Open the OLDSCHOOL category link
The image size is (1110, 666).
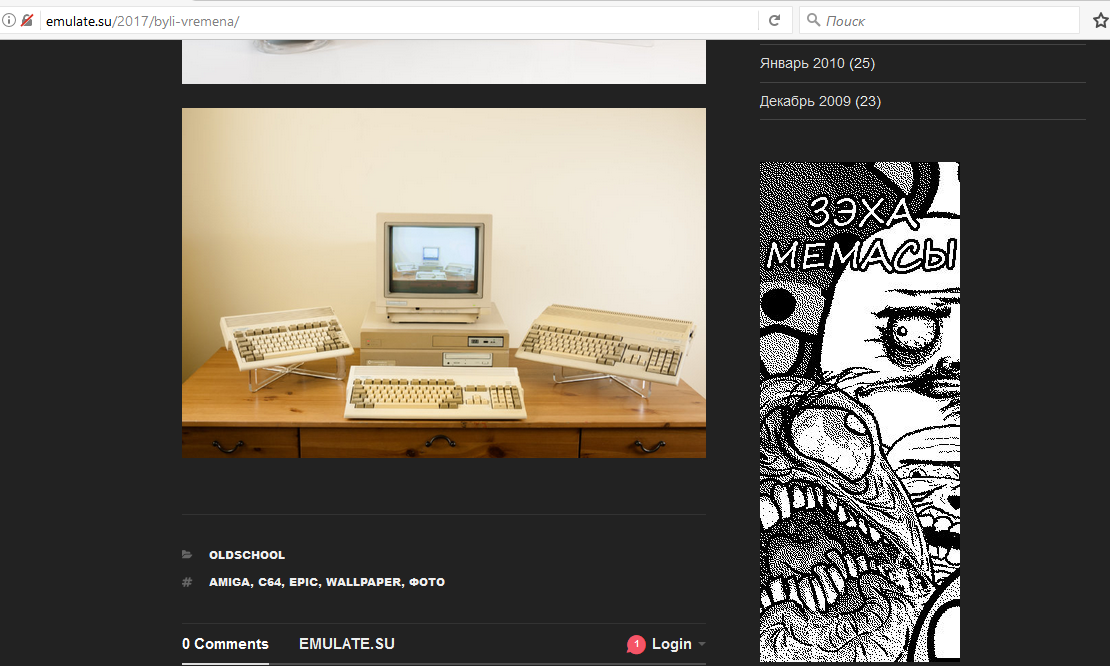coord(246,555)
